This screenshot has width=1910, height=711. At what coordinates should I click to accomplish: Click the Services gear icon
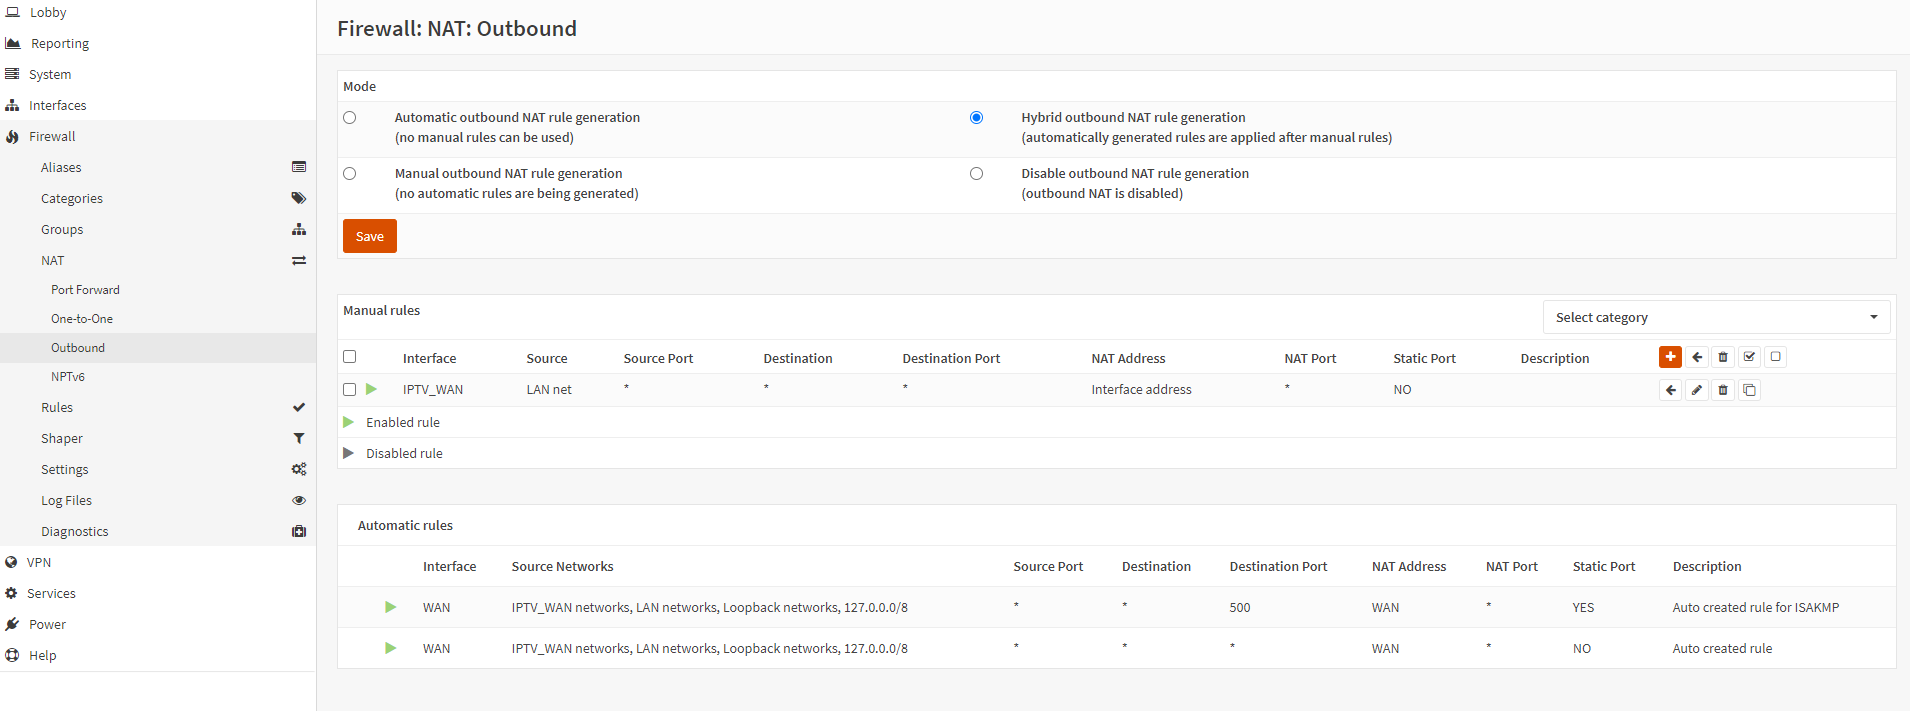pos(11,593)
